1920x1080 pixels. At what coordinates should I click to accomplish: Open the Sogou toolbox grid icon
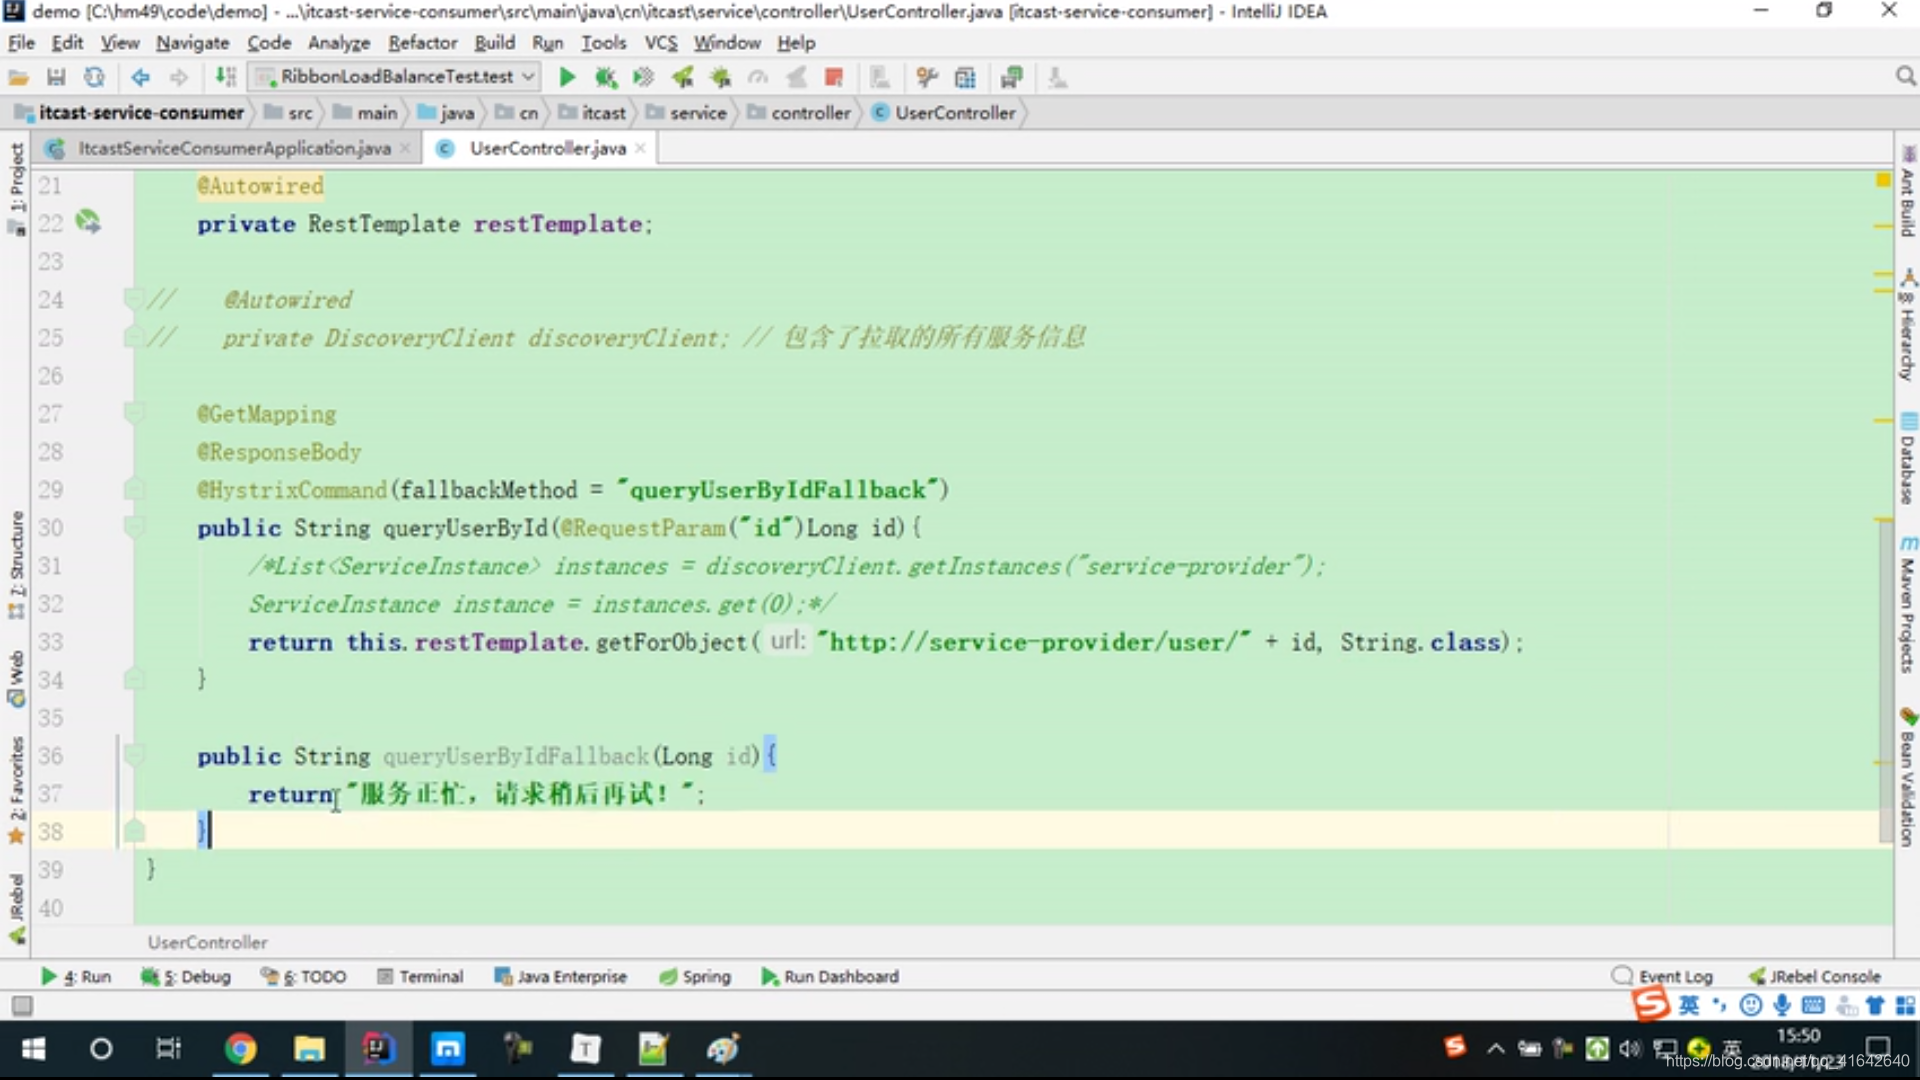[x=1905, y=1005]
